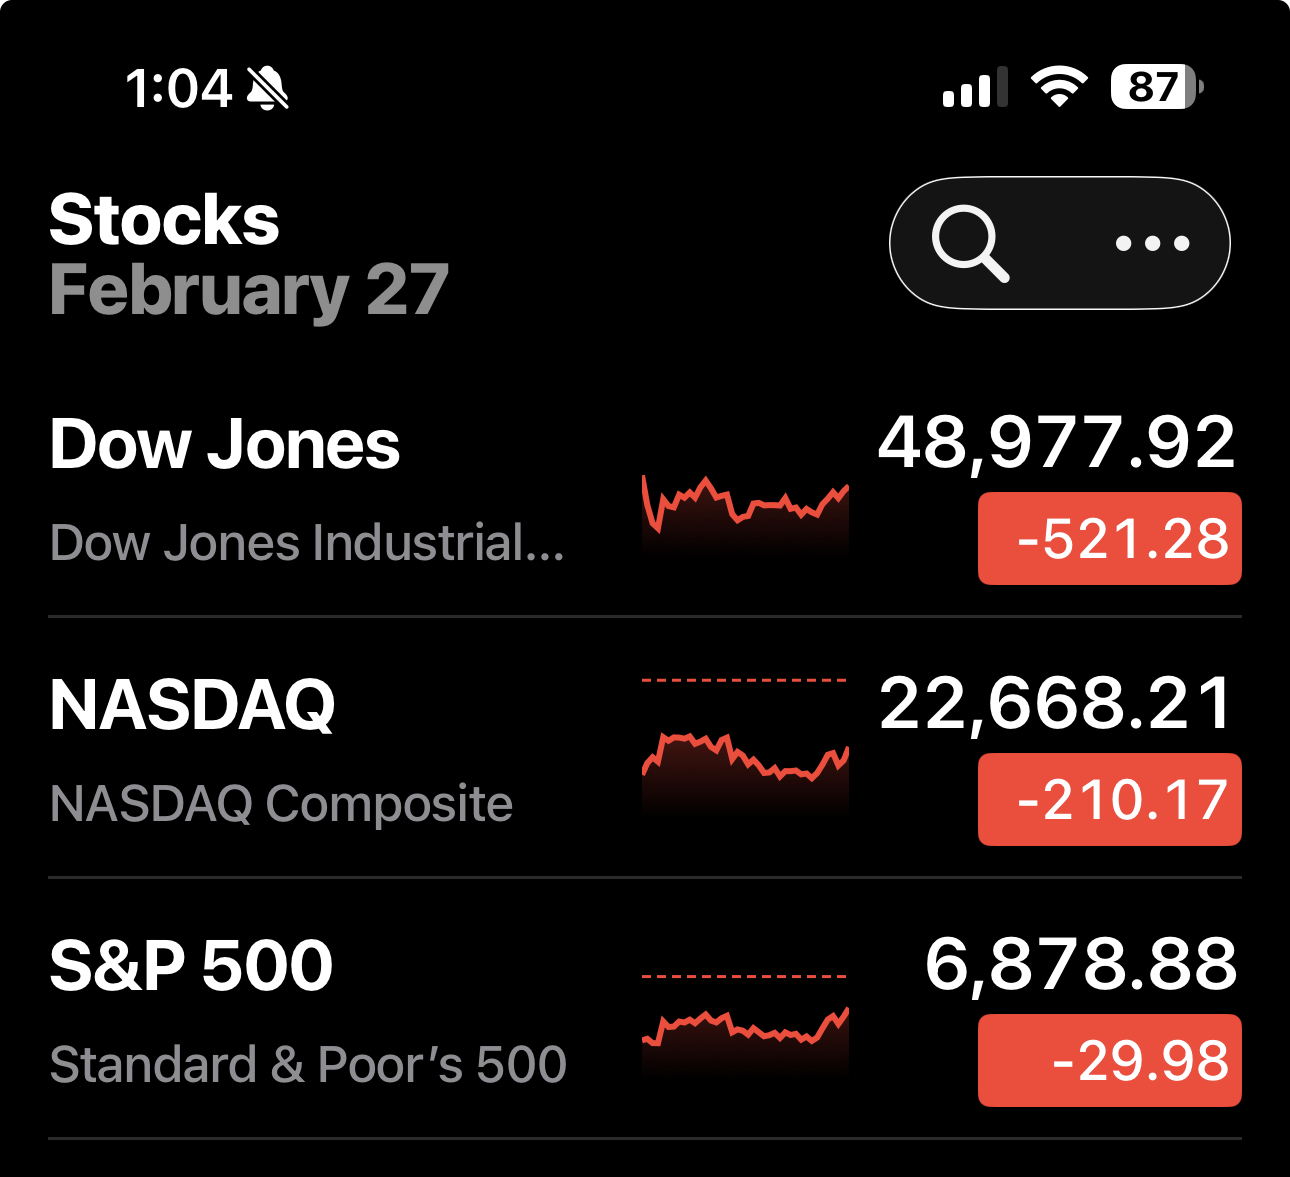Tap the 1:04 clock in status bar

pyautogui.click(x=179, y=89)
